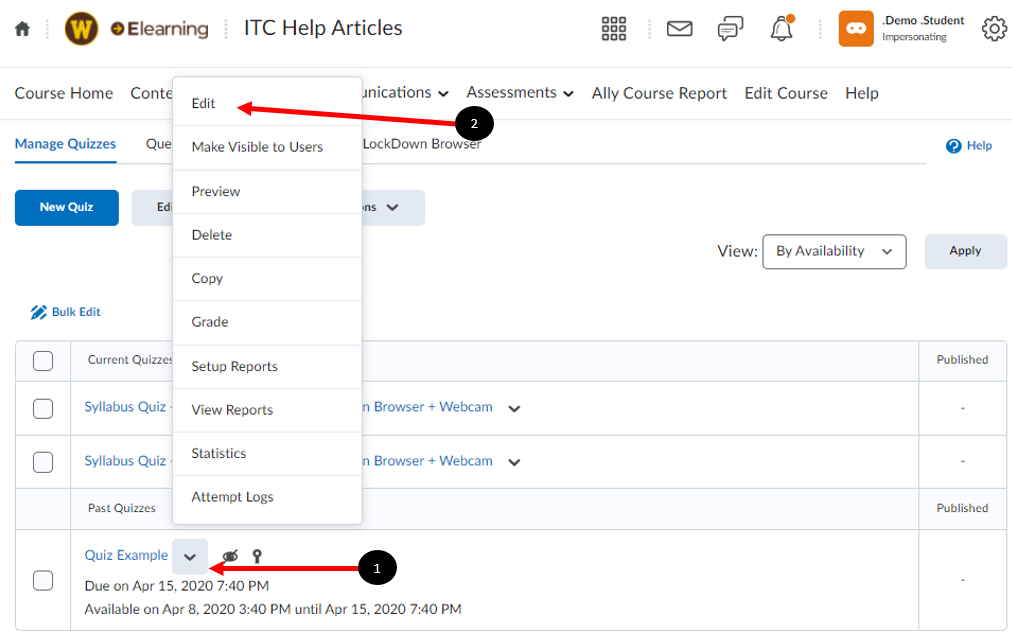Viewport: 1012px width, 635px height.
Task: Open the course selector grid icon
Action: click(614, 29)
